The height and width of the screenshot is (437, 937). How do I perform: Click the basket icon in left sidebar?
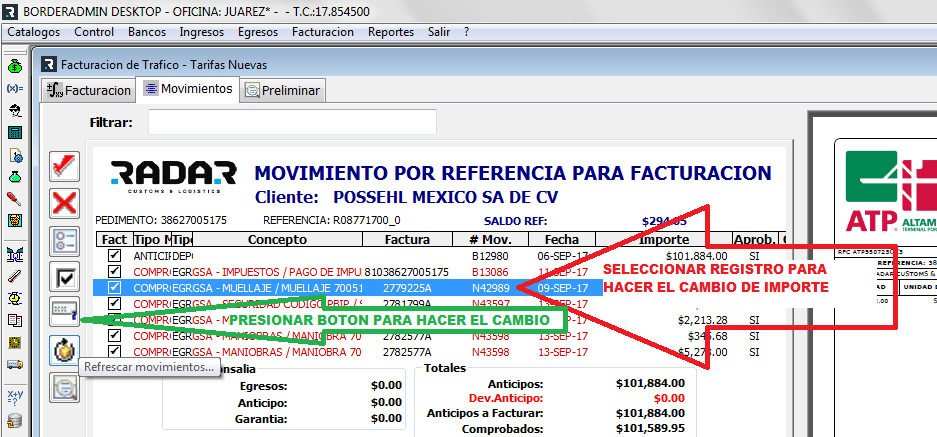pos(15,221)
